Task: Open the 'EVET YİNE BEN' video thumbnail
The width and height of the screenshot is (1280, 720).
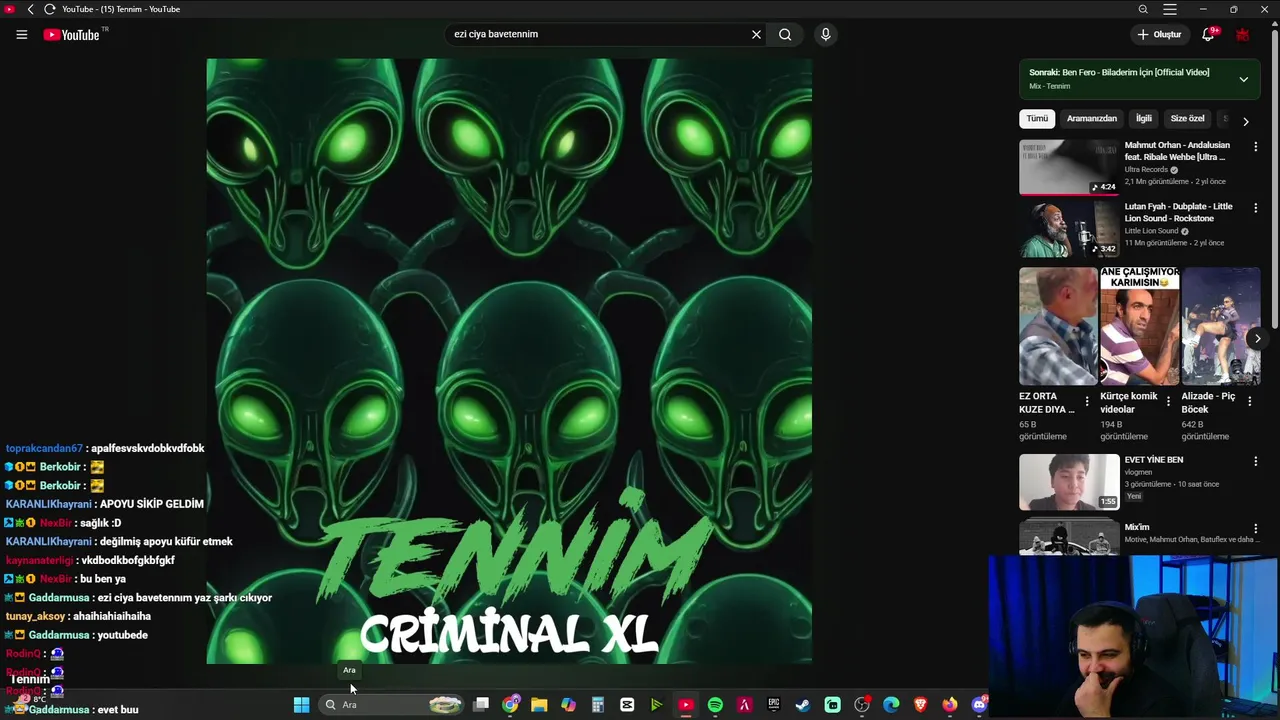Action: [1069, 482]
